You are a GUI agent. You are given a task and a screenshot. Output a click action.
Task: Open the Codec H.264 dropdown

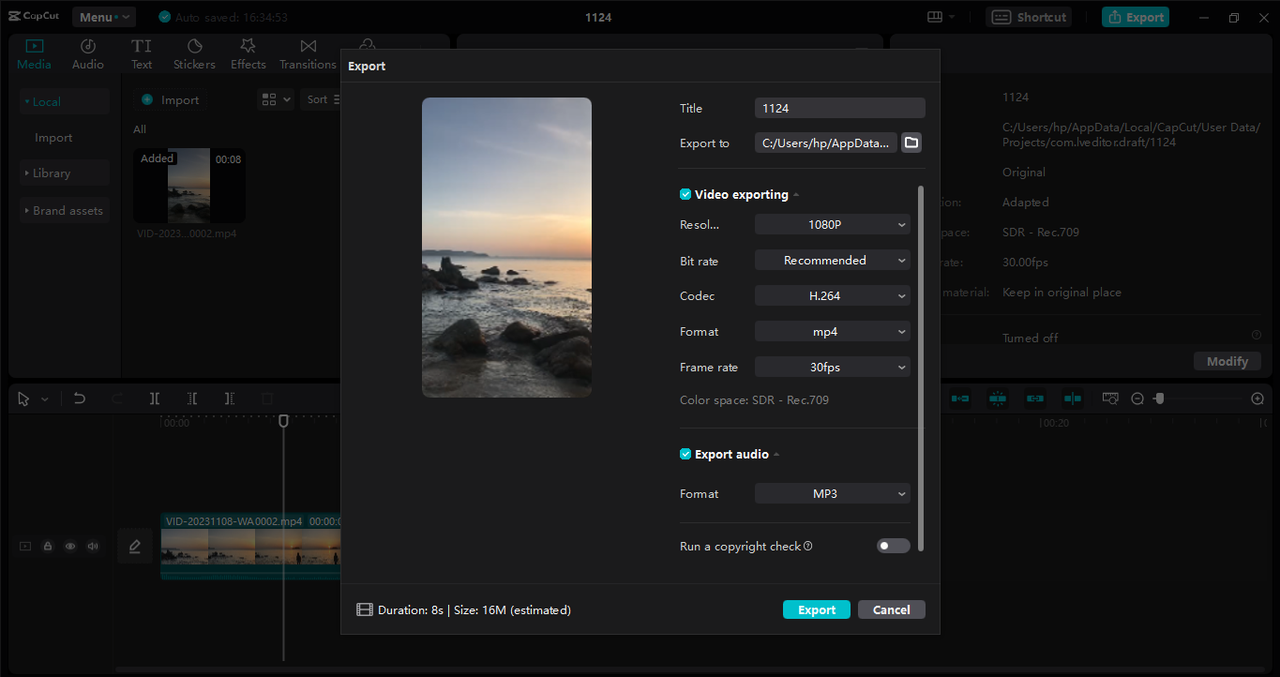(833, 296)
